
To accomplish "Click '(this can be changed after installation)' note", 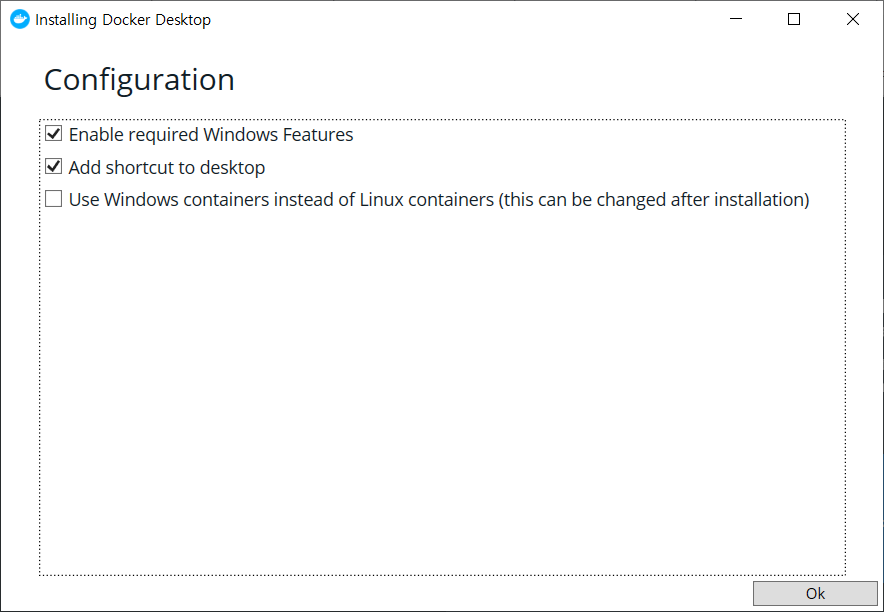I will 654,199.
